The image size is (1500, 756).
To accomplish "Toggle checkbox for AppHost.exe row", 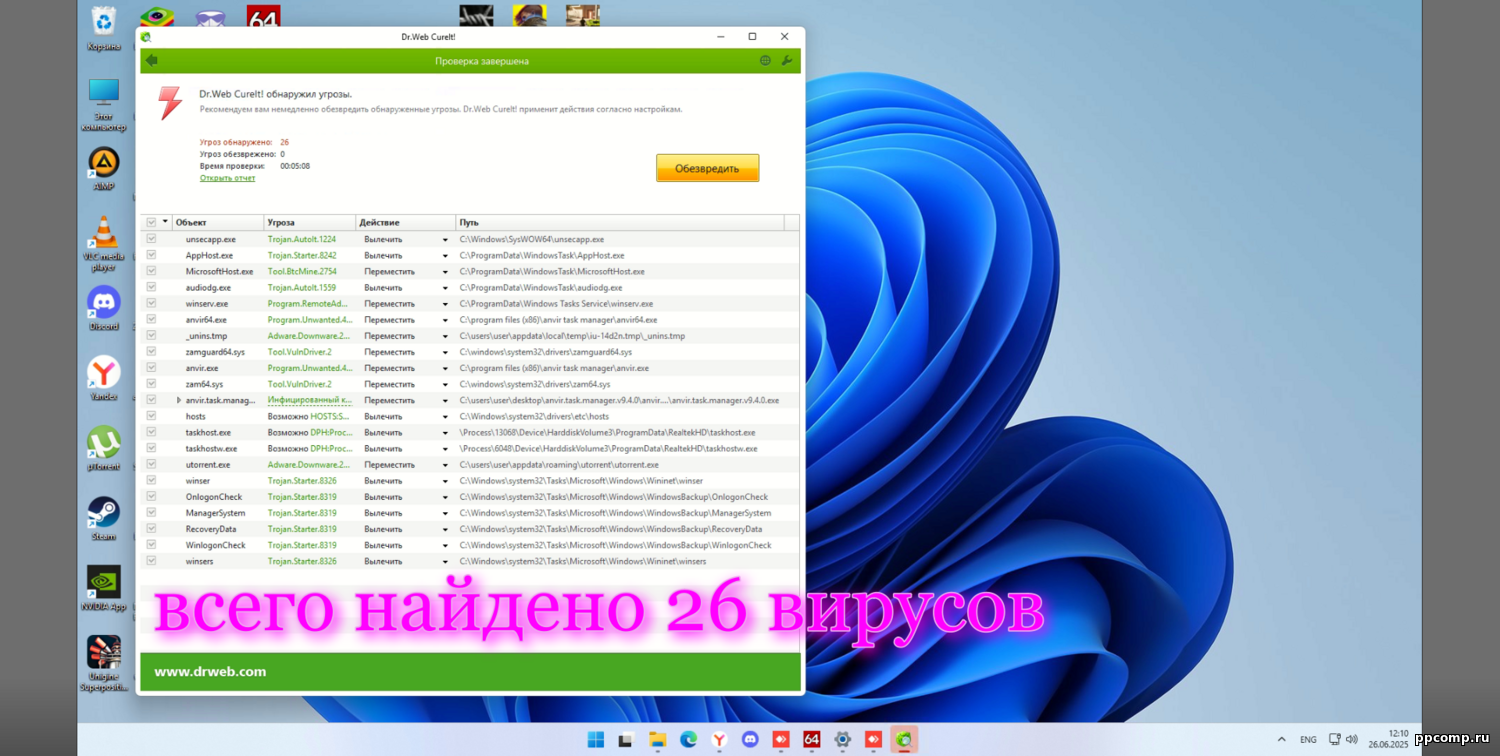I will coord(151,255).
